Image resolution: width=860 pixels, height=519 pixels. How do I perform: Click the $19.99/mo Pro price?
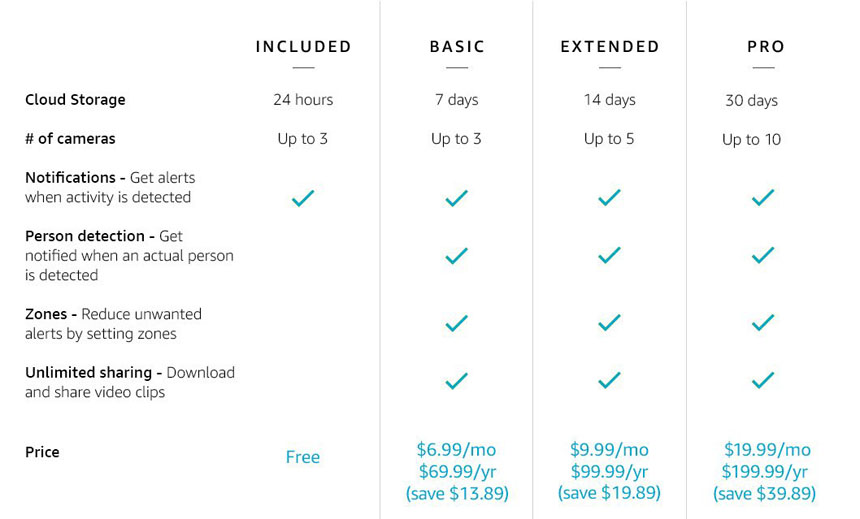tap(767, 450)
